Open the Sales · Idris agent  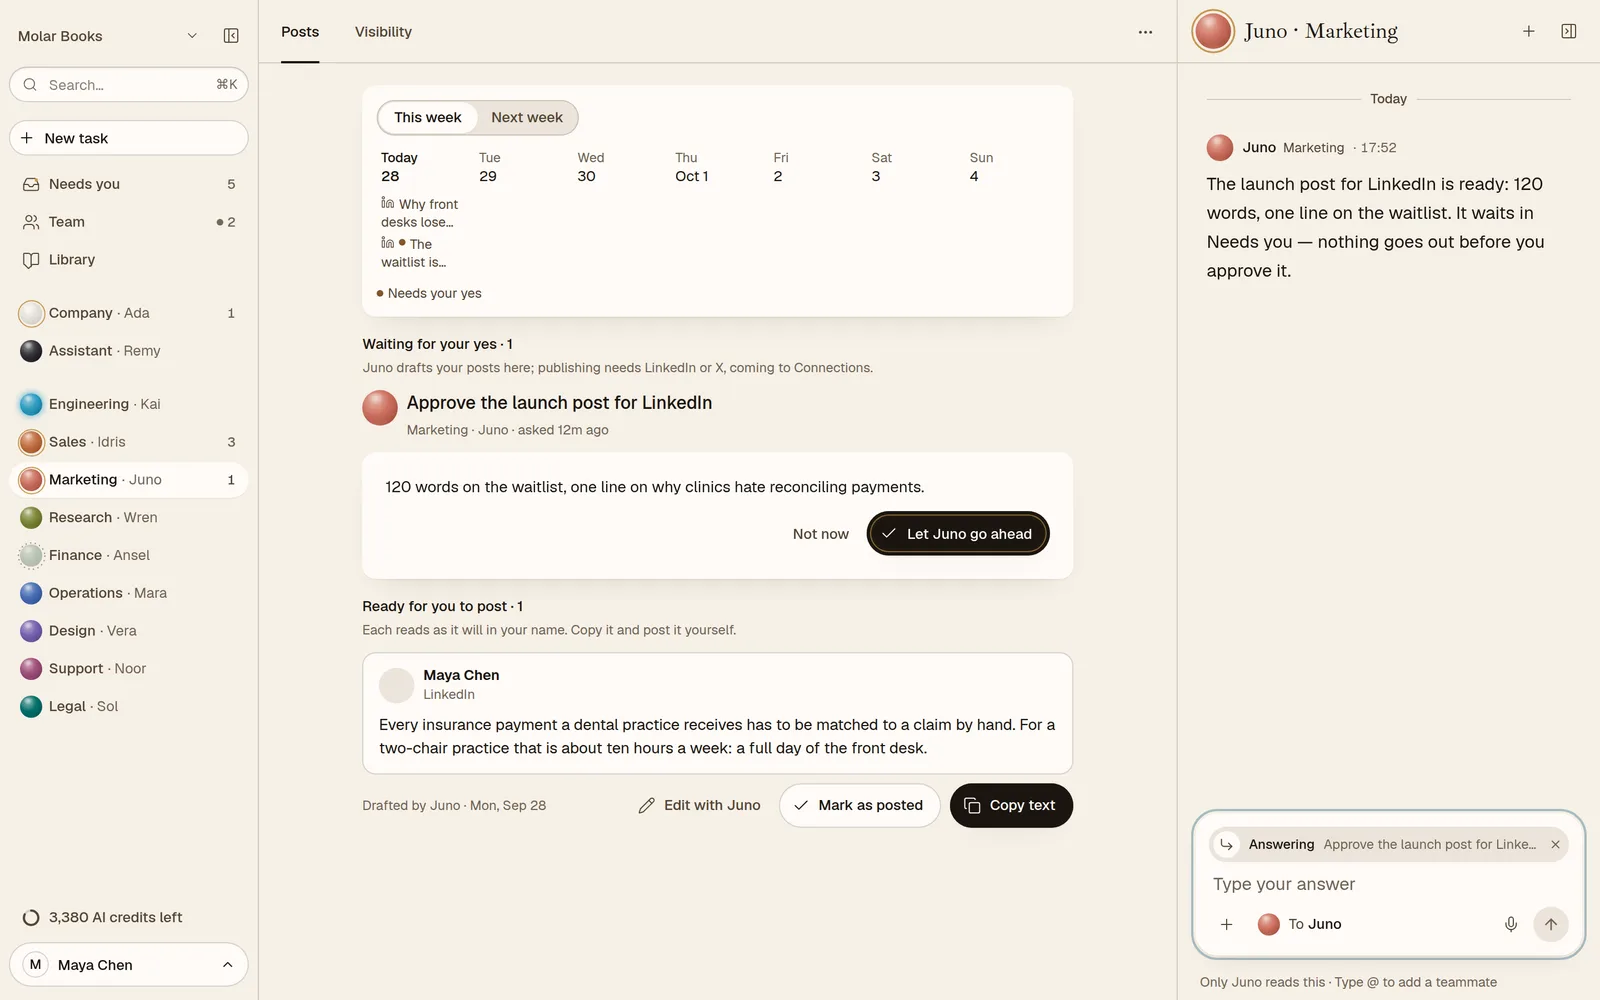pyautogui.click(x=129, y=442)
